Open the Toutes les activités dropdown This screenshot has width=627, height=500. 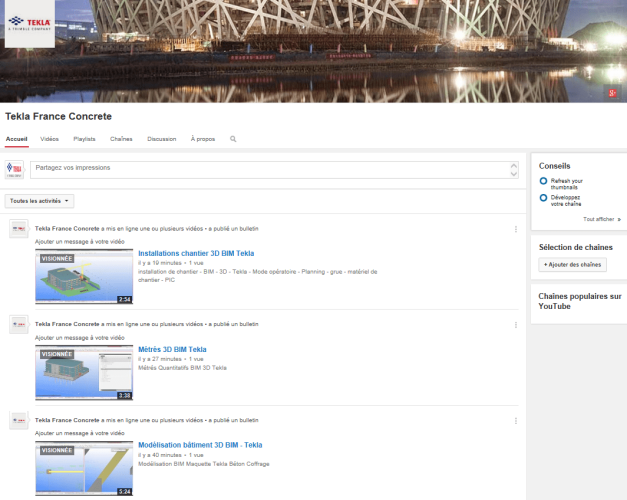click(39, 201)
